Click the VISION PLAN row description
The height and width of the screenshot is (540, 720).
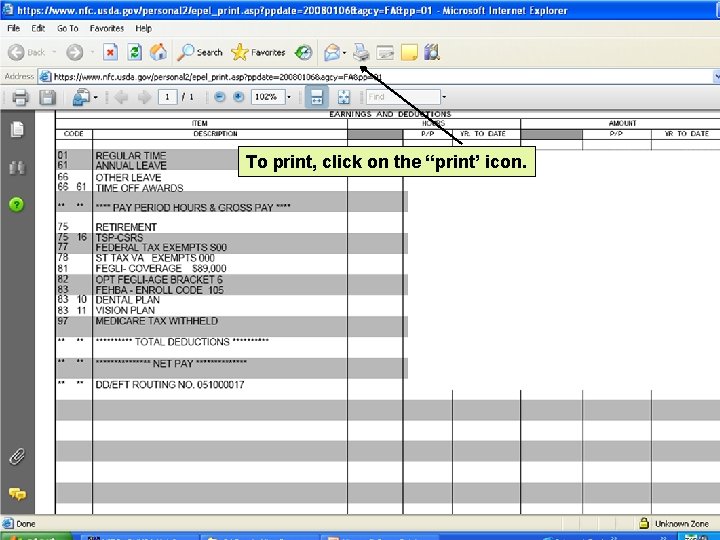pos(125,310)
